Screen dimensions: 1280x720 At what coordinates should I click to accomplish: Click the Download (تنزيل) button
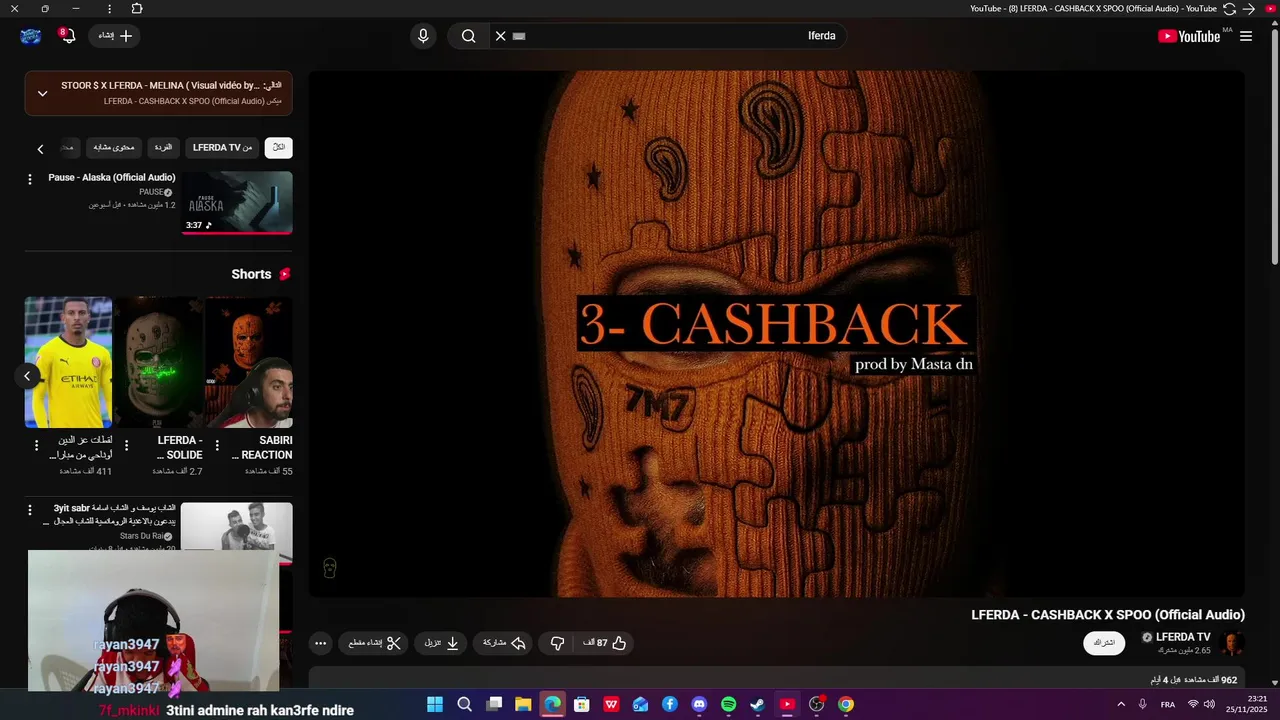[x=441, y=643]
